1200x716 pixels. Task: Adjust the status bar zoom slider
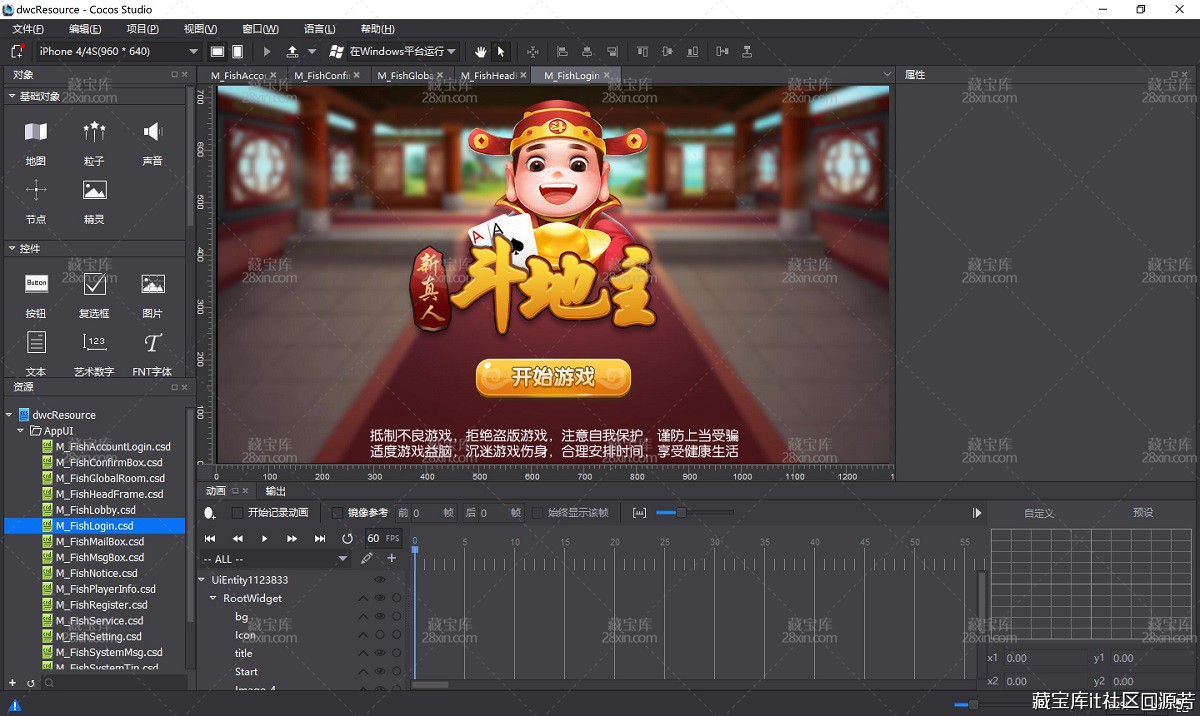coord(973,705)
